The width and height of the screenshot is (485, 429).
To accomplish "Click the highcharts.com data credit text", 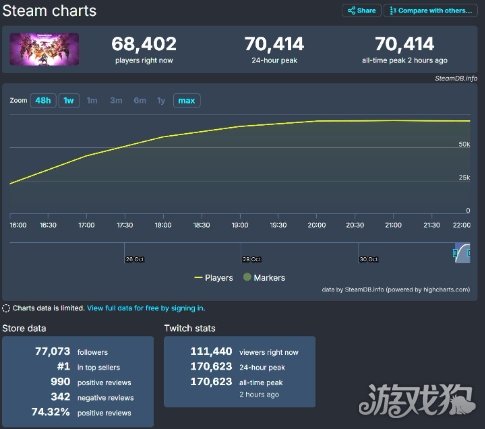I will (x=396, y=289).
